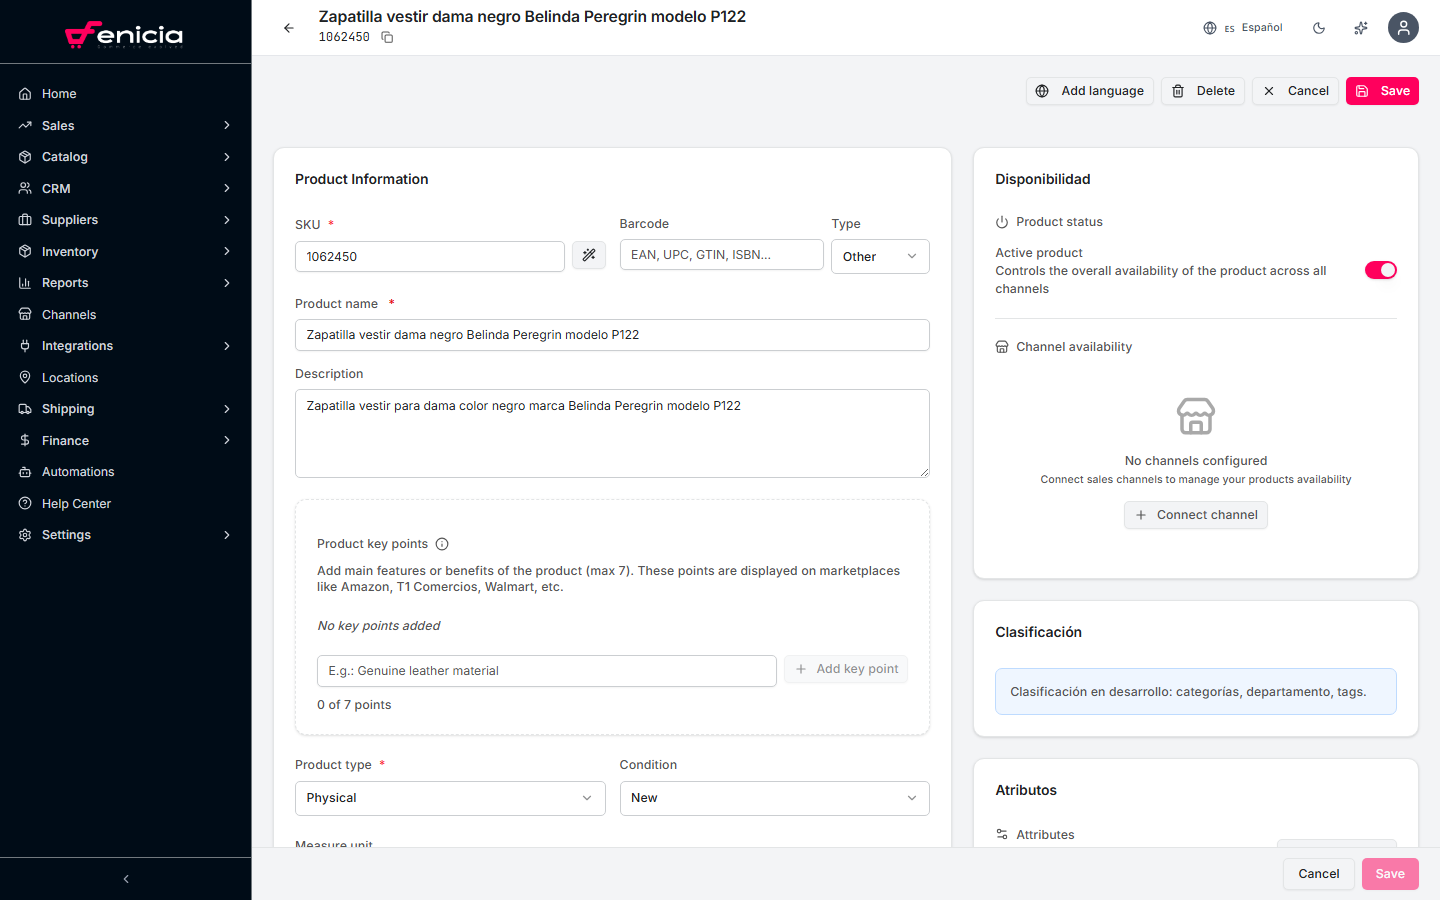Open the Product type dropdown showing Physical
Screen dimensions: 1440x900
click(449, 798)
